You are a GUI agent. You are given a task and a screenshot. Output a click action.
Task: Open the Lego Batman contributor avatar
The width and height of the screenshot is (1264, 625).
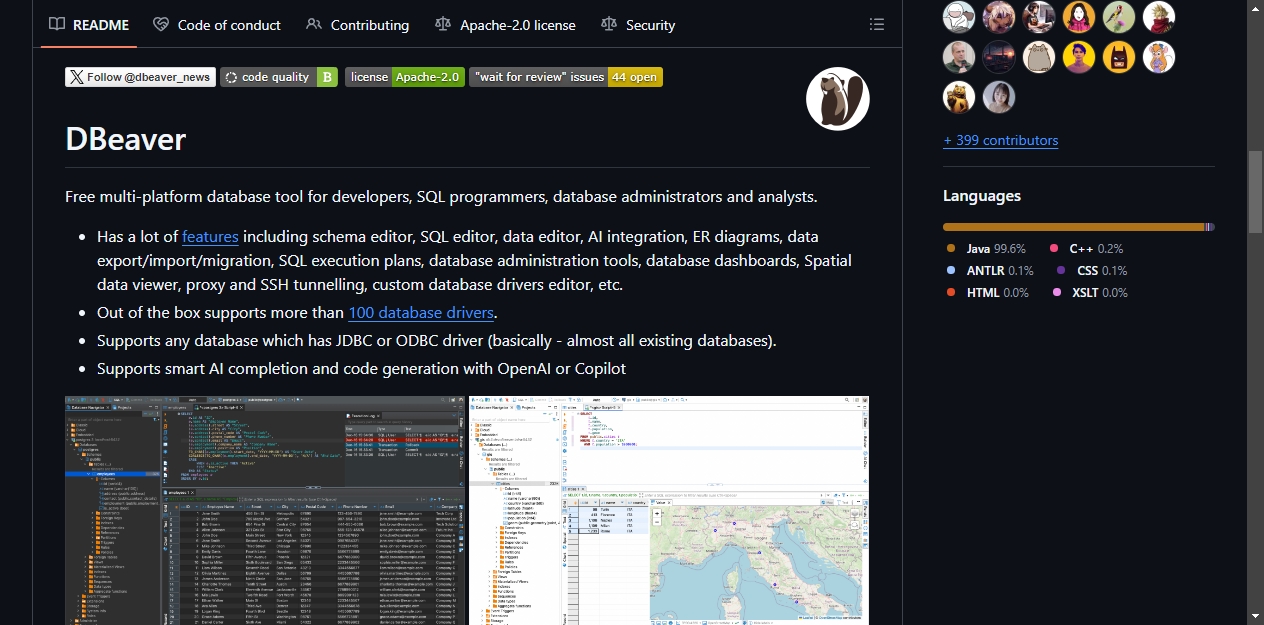point(1119,57)
